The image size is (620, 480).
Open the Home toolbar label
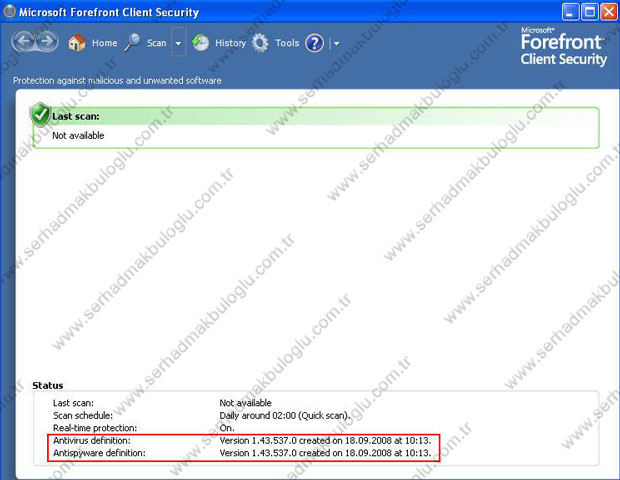pyautogui.click(x=104, y=43)
